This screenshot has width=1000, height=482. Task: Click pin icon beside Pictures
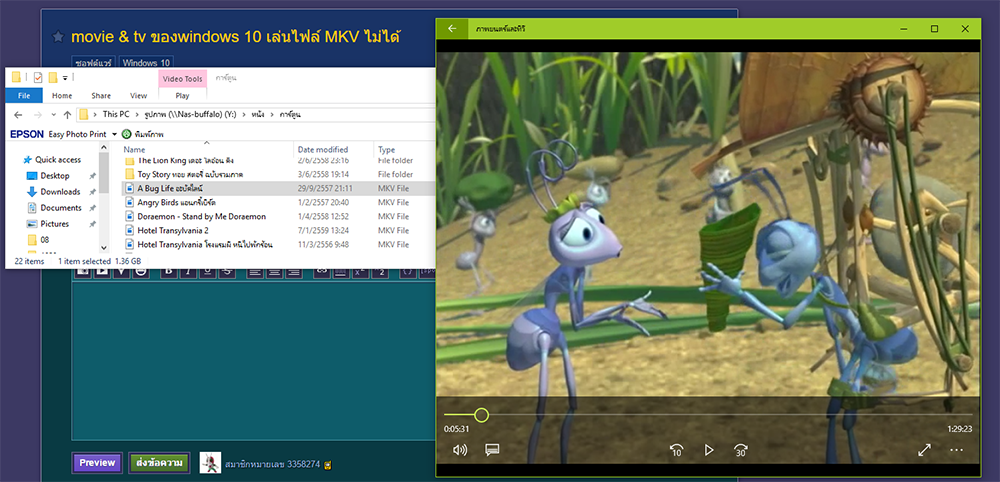[92, 224]
